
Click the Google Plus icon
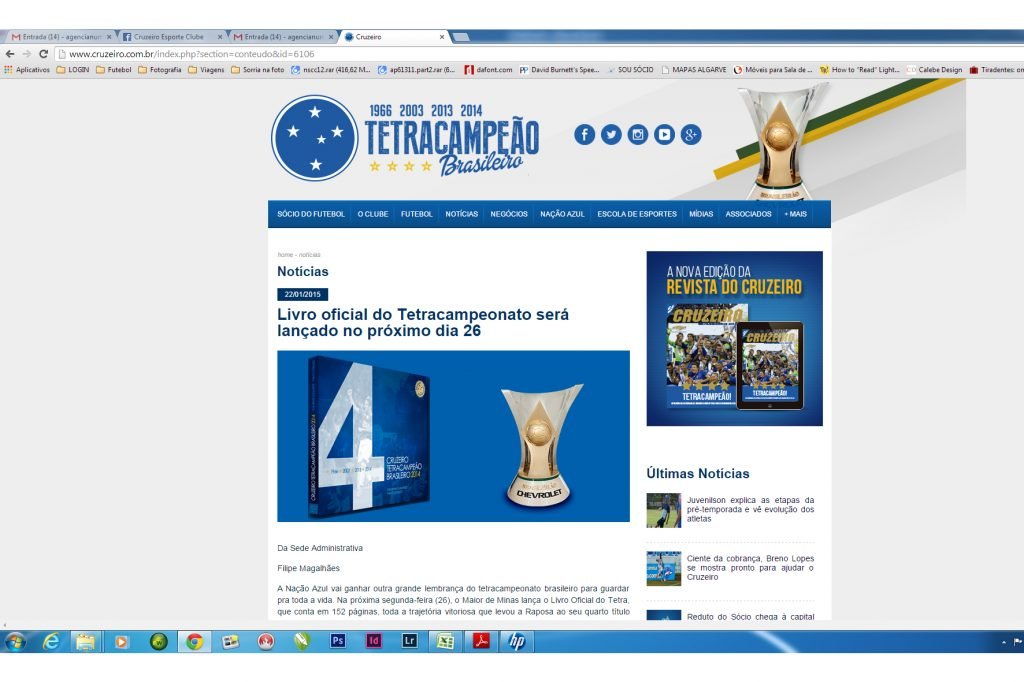tap(691, 135)
